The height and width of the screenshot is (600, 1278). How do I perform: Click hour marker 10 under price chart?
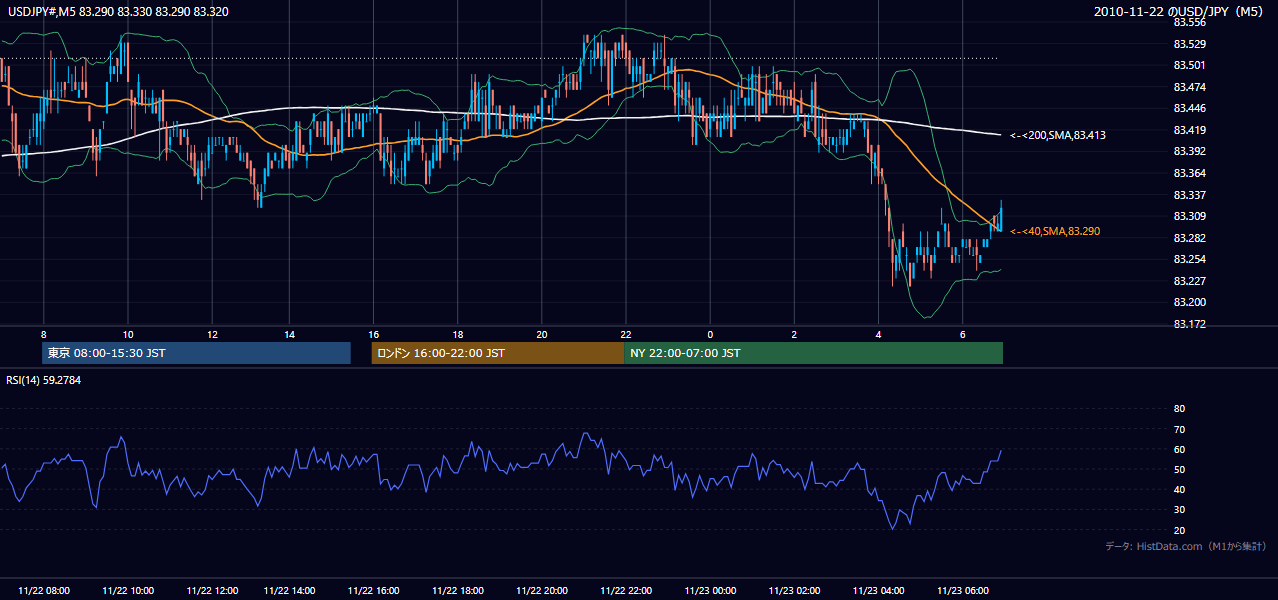click(128, 334)
